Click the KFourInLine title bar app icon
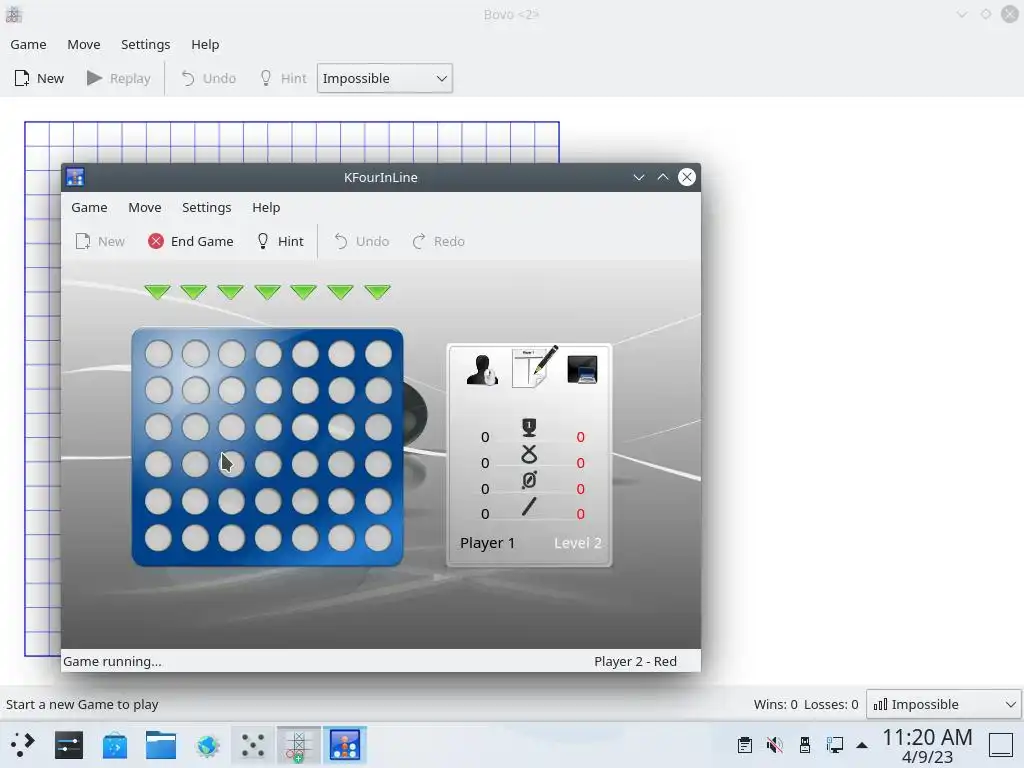This screenshot has height=768, width=1024. 75,177
